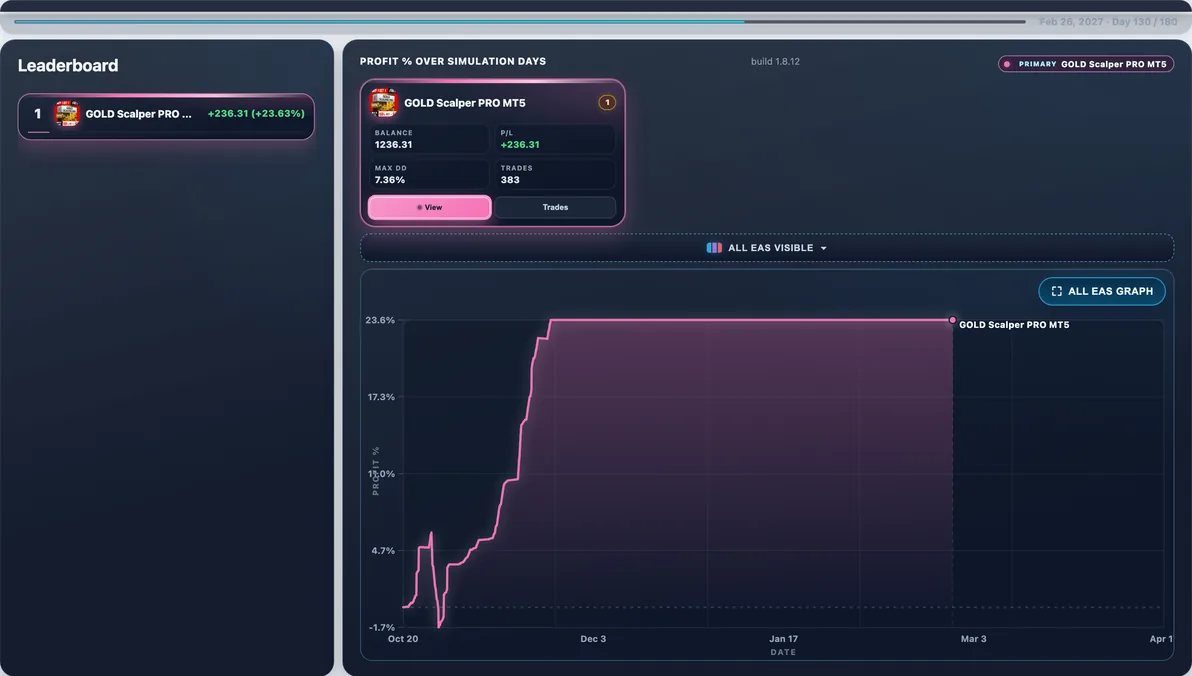Expand the ALL EAS VISIBLE dropdown
The width and height of the screenshot is (1192, 676).
pyautogui.click(x=766, y=248)
